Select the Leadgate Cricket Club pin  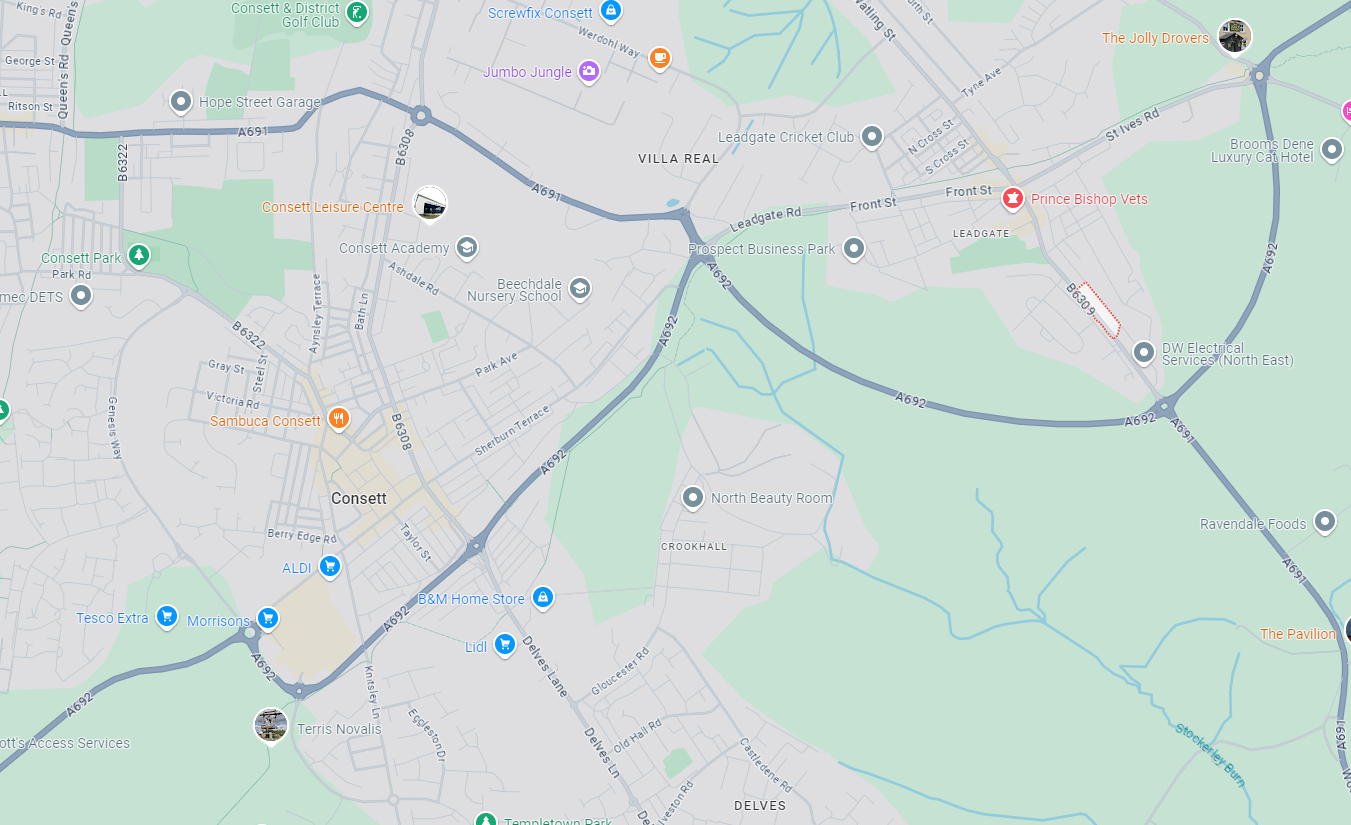872,136
